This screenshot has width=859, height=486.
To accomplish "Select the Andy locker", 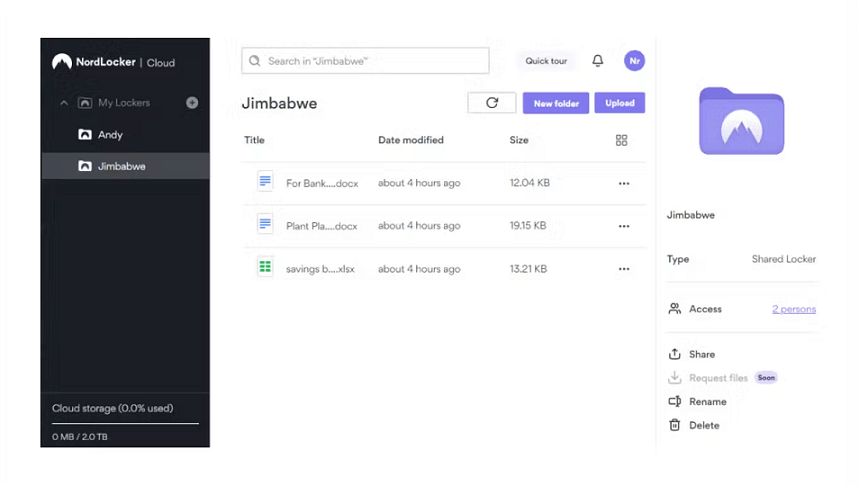I will pos(110,135).
